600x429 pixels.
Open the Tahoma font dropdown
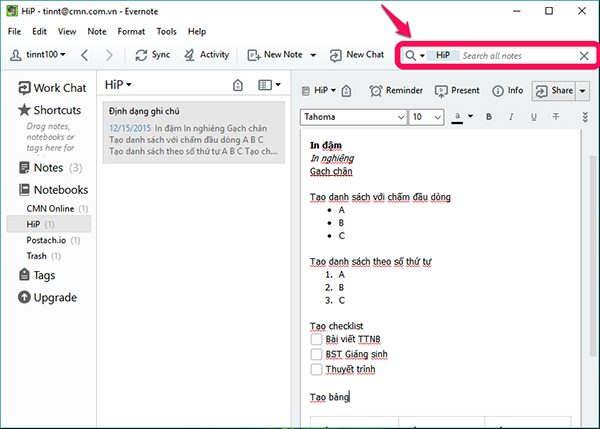click(353, 117)
